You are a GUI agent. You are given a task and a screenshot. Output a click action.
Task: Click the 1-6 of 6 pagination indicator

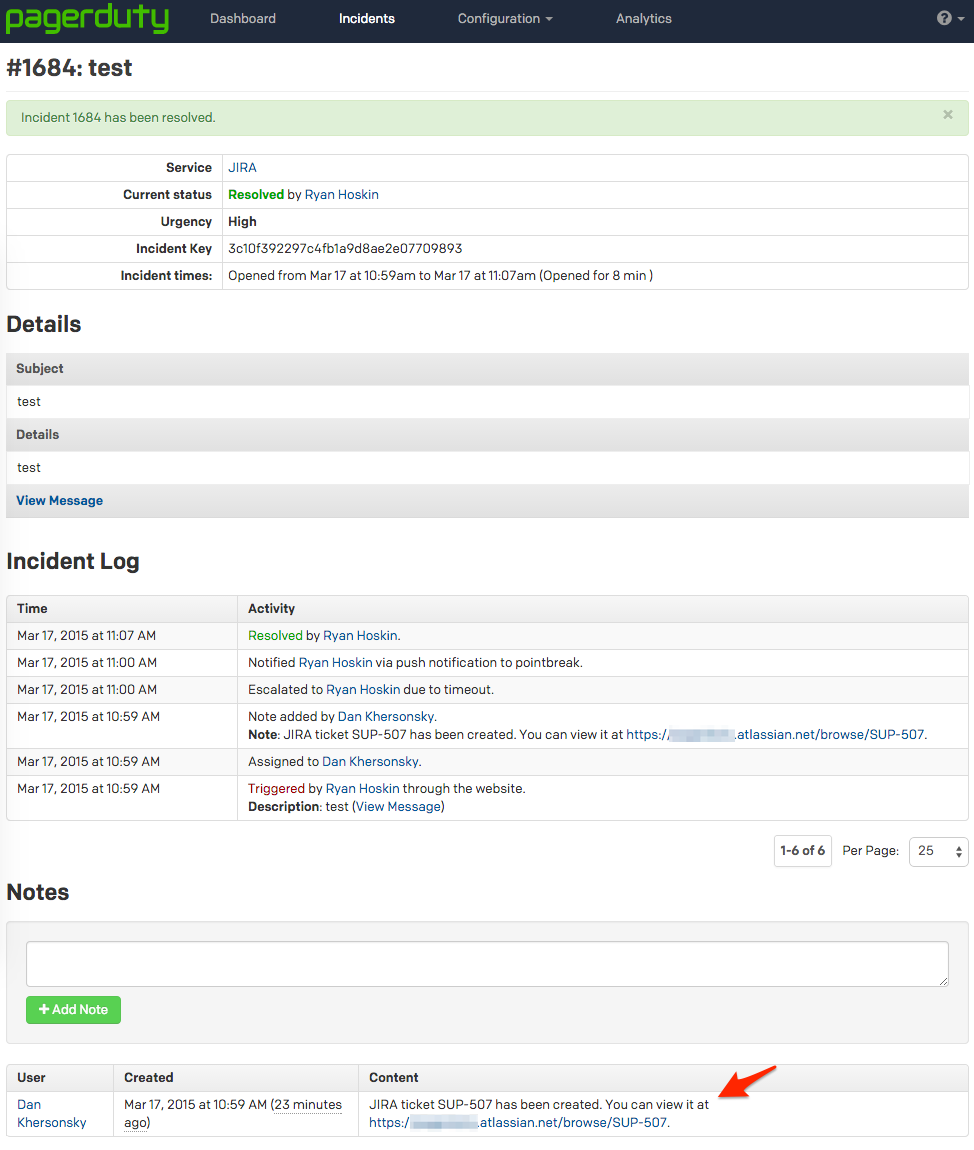pyautogui.click(x=802, y=851)
